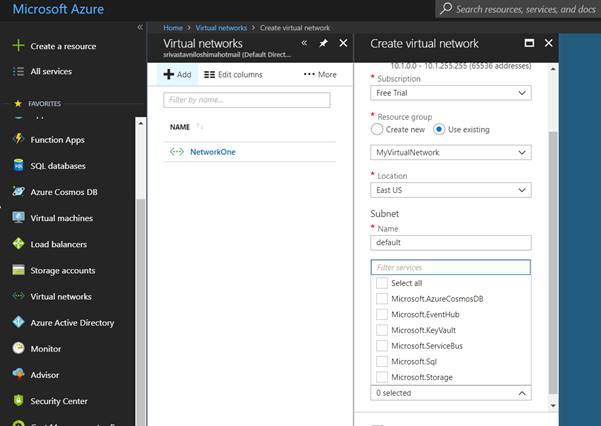Pin the Virtual networks blade
601x426 pixels.
(323, 43)
